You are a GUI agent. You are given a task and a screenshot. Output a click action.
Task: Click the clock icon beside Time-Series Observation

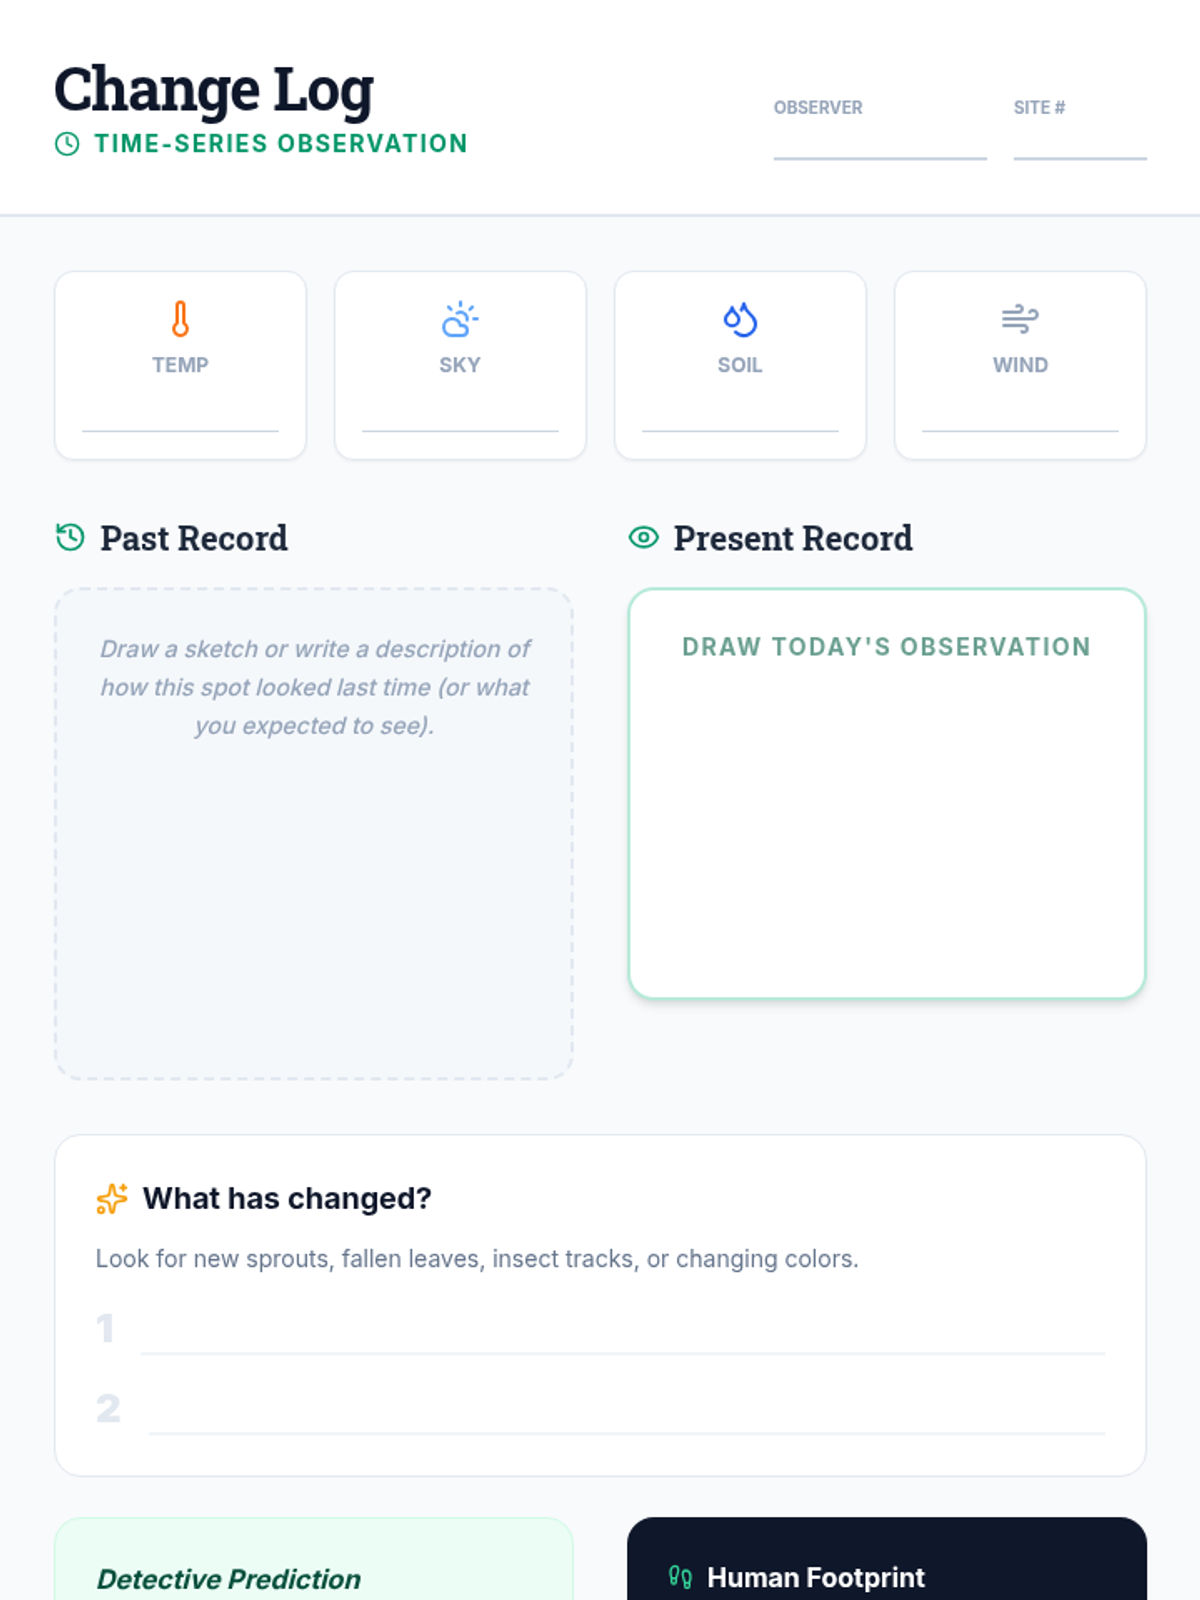pos(67,144)
